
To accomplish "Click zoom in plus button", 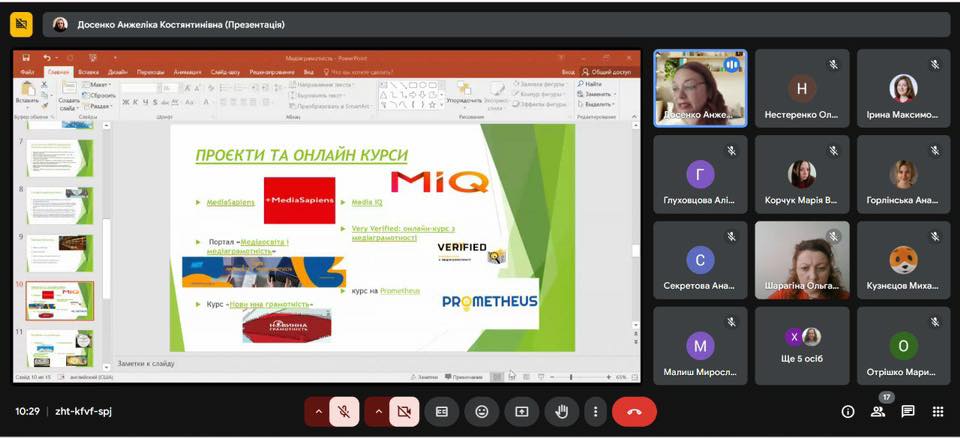I will (x=609, y=377).
